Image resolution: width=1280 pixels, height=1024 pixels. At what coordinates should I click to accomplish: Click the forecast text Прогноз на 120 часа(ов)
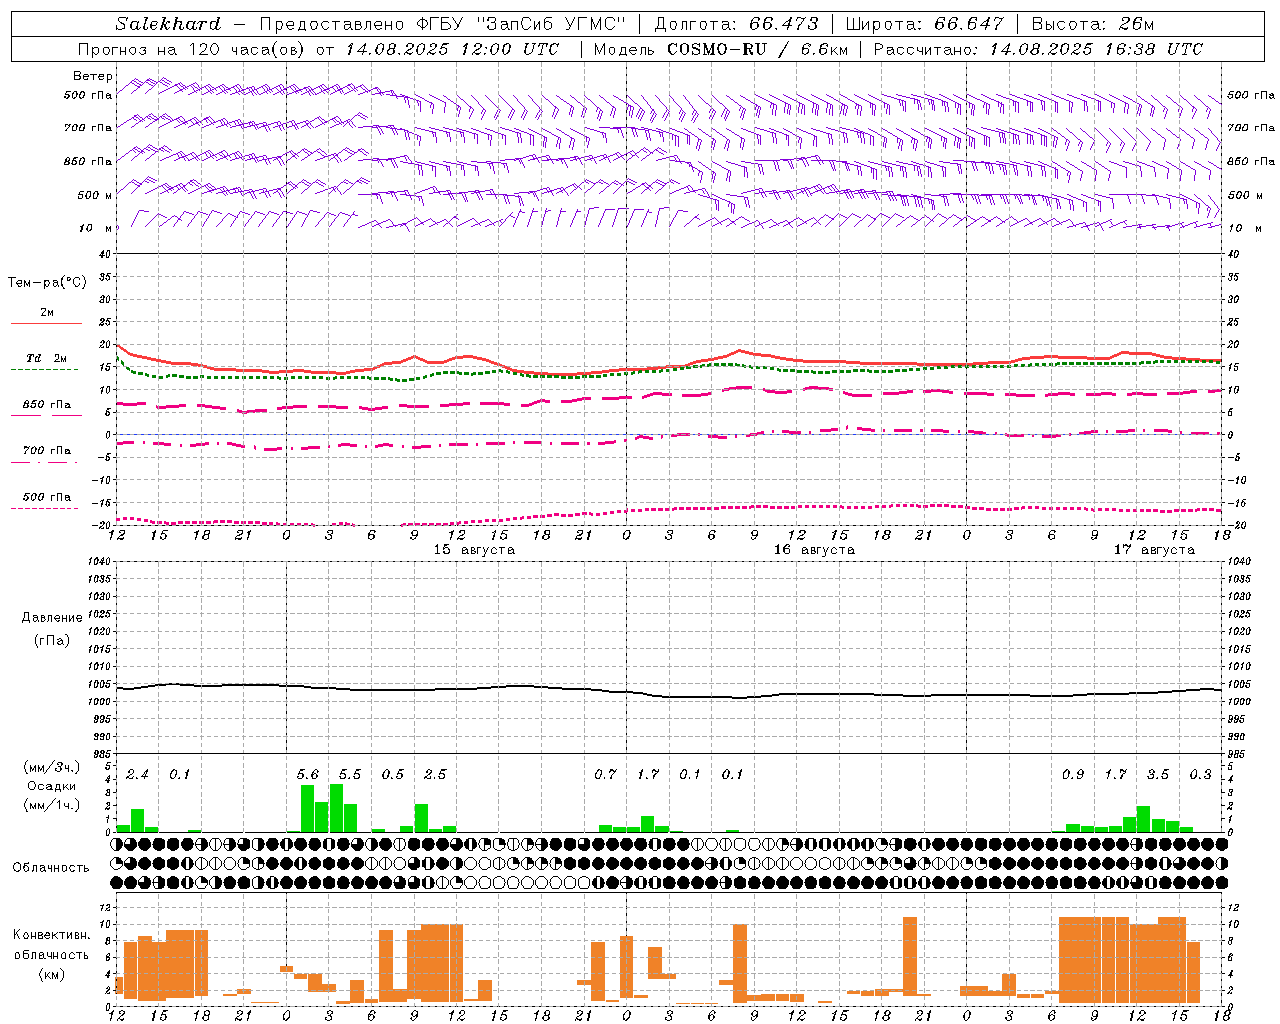click(191, 49)
